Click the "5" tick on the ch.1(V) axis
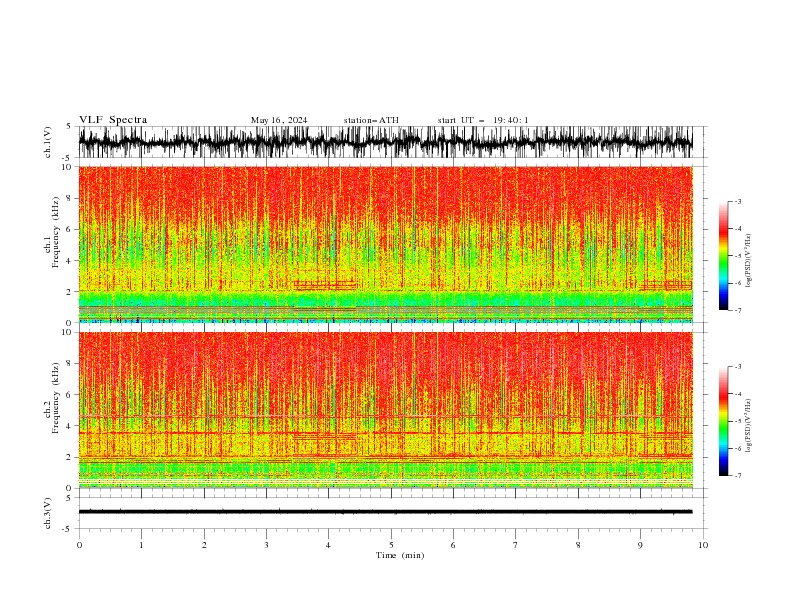Viewport: 792px width, 612px height. click(69, 126)
